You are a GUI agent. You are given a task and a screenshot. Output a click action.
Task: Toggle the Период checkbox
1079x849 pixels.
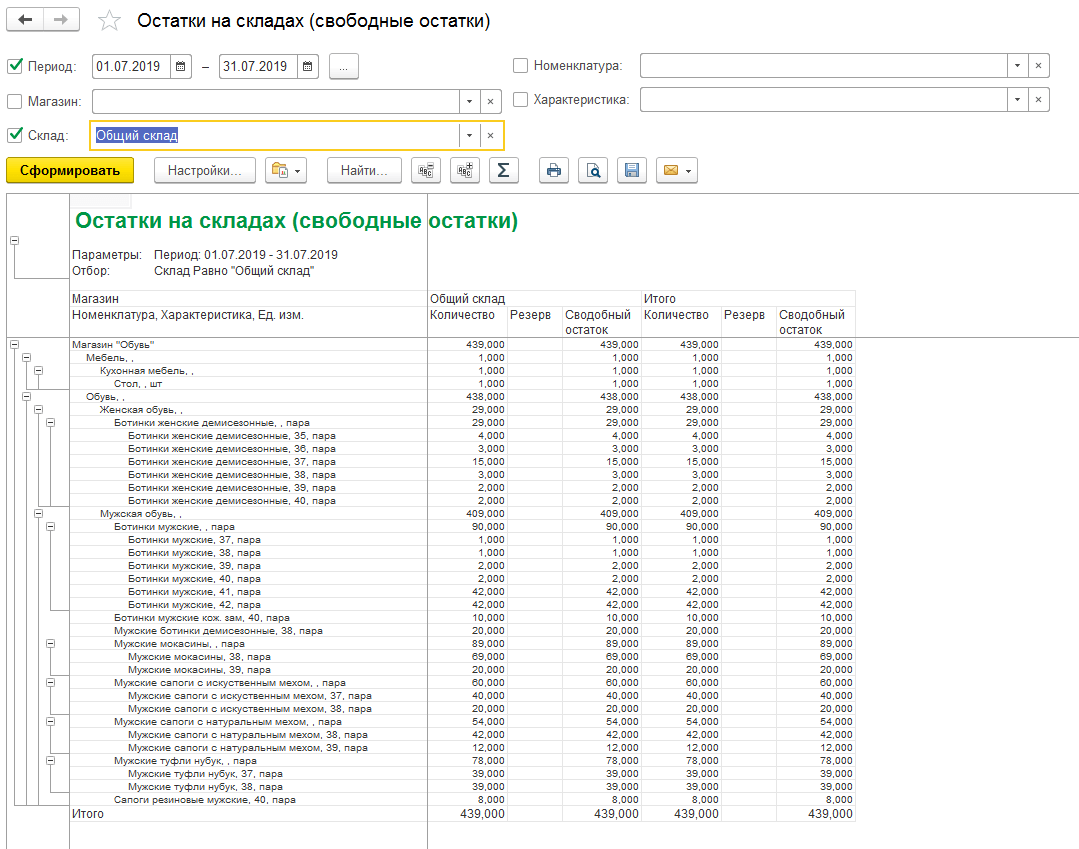tap(14, 66)
